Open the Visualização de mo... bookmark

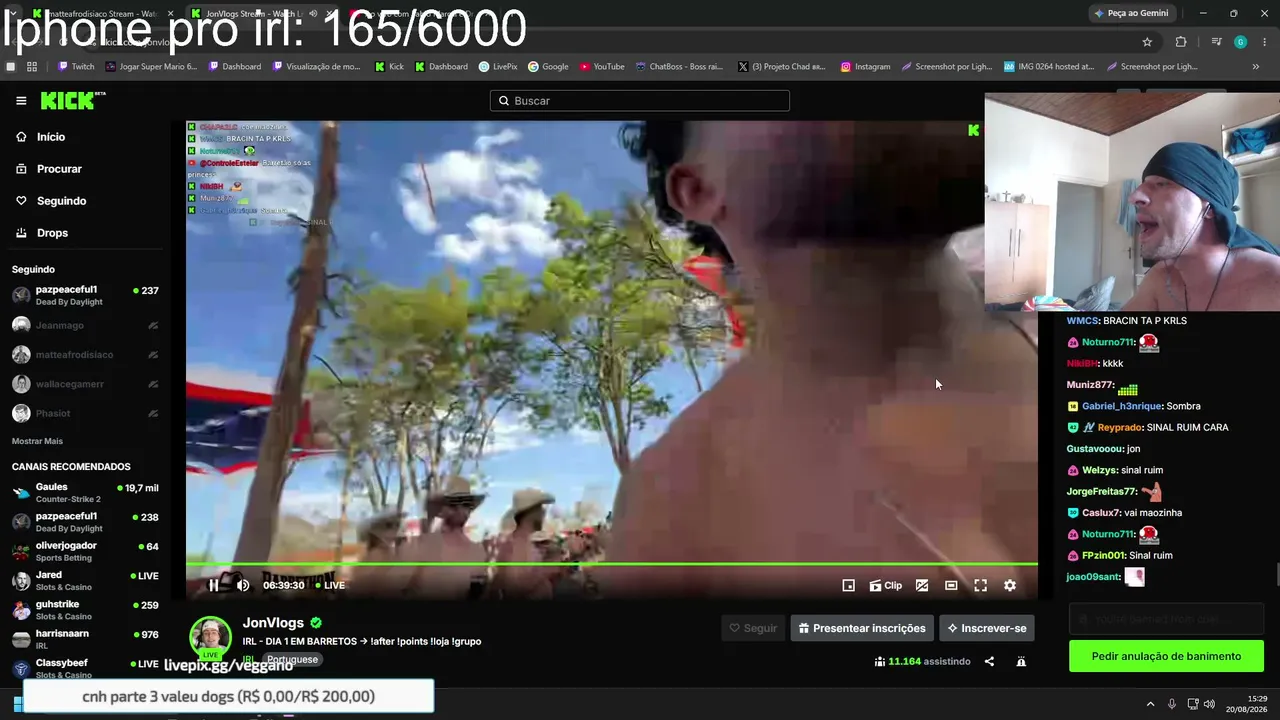(315, 67)
